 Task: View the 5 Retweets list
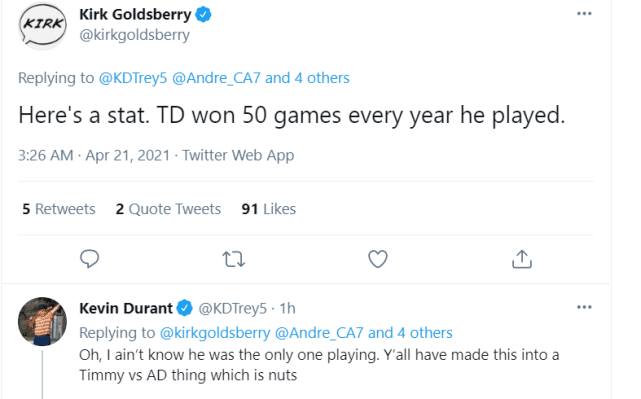[58, 209]
